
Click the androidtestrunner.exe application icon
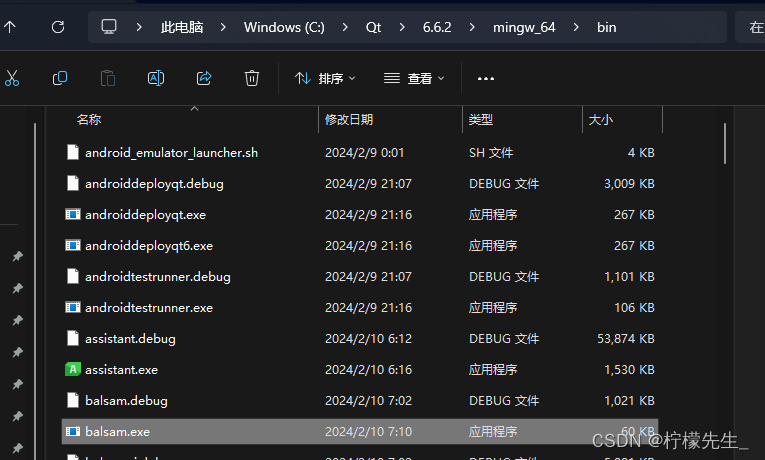(x=73, y=307)
